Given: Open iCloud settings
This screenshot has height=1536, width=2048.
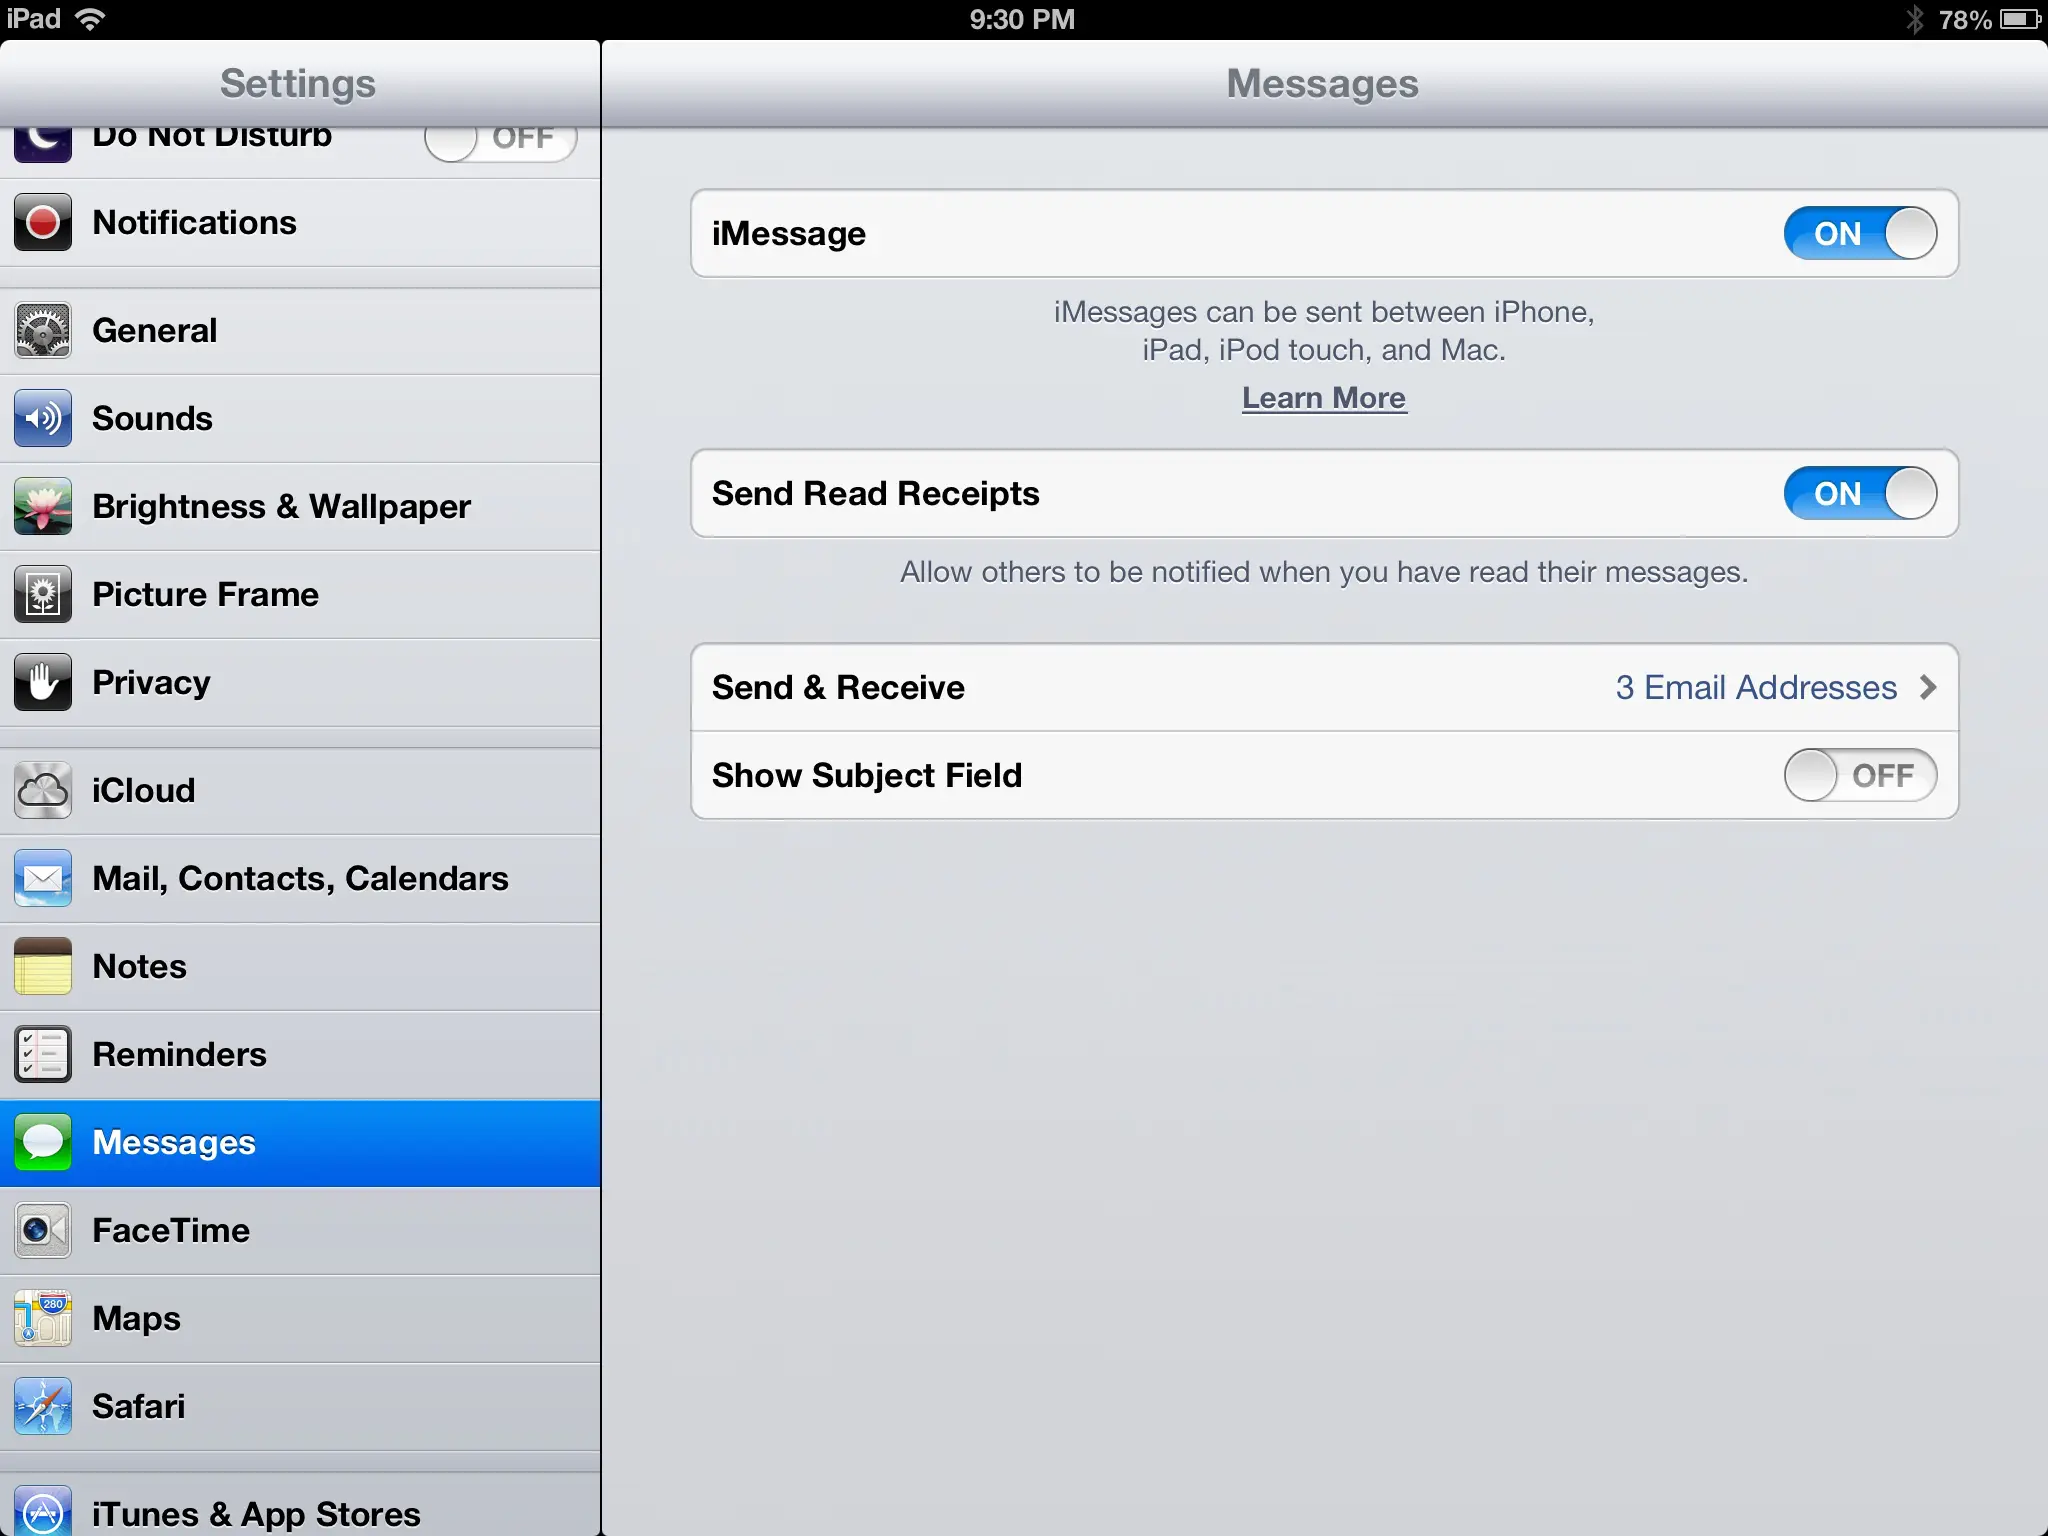Looking at the screenshot, I should click(300, 790).
